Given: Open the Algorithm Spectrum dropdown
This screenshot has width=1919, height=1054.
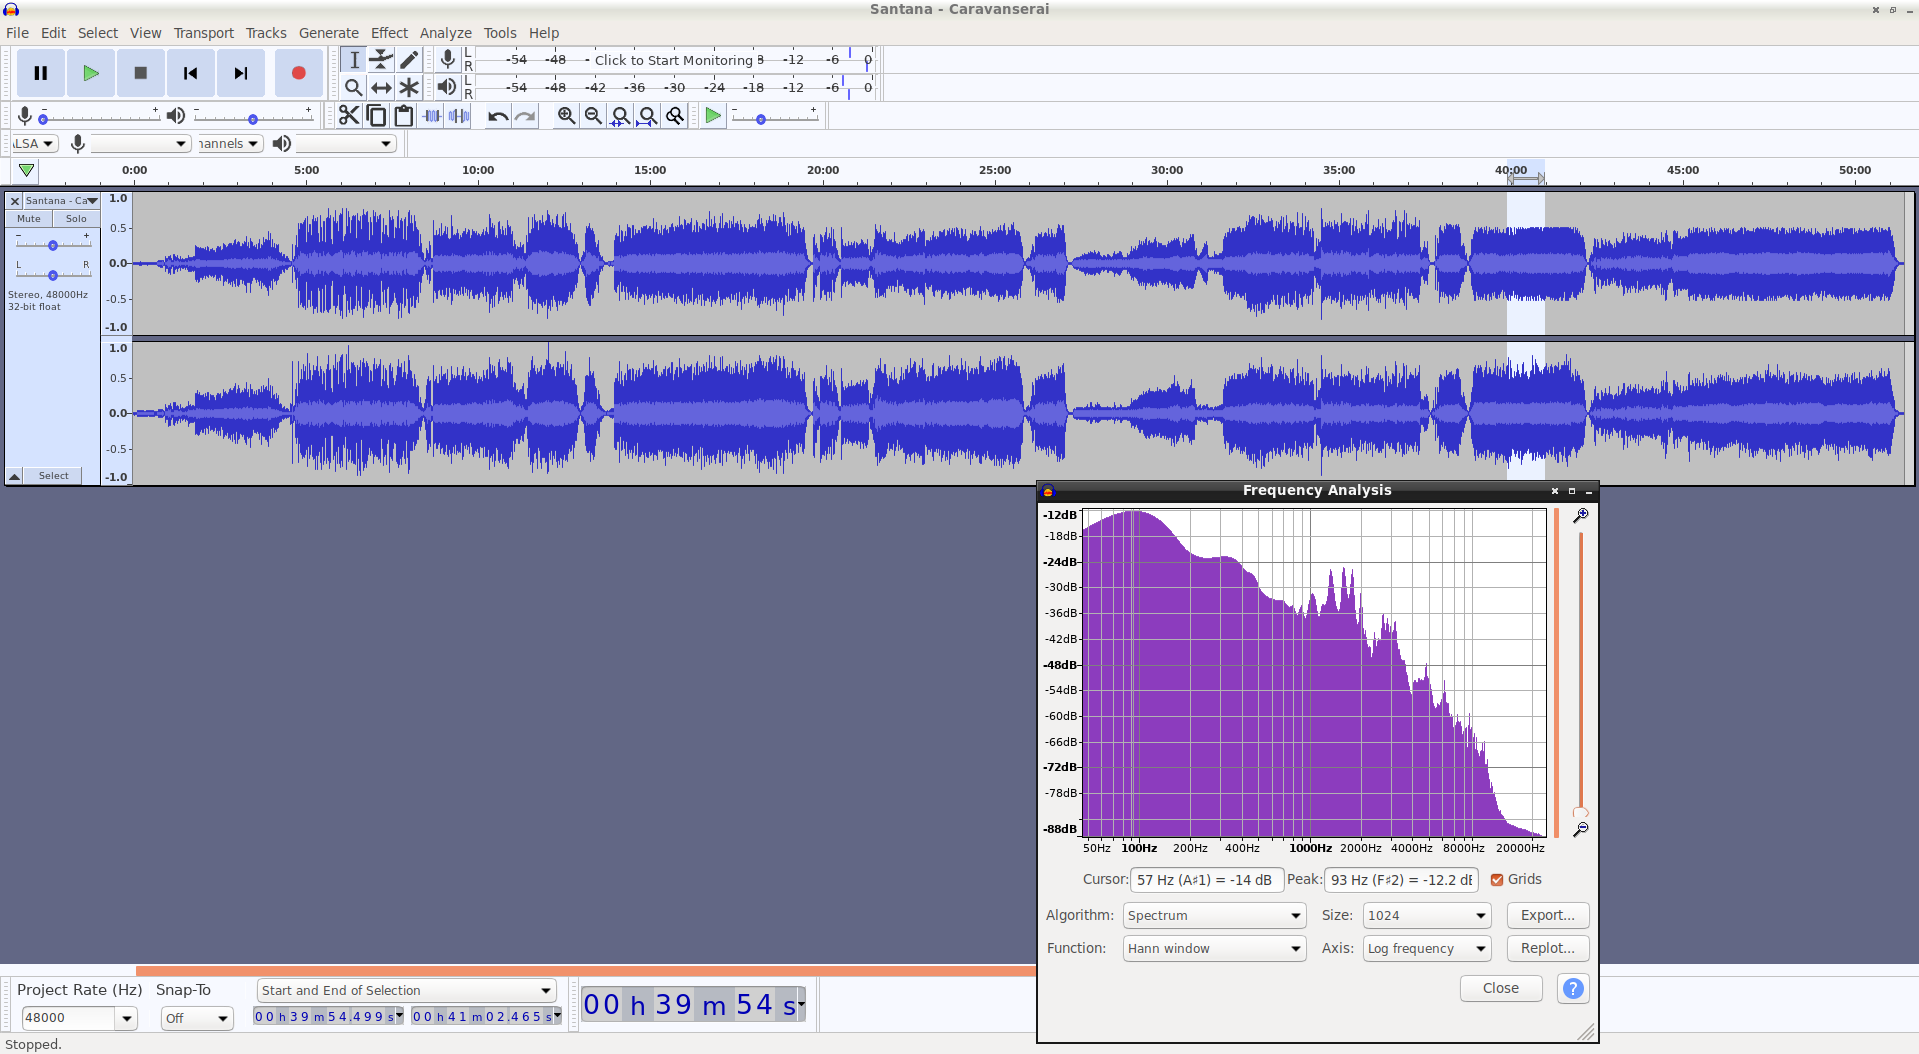Looking at the screenshot, I should point(1214,915).
